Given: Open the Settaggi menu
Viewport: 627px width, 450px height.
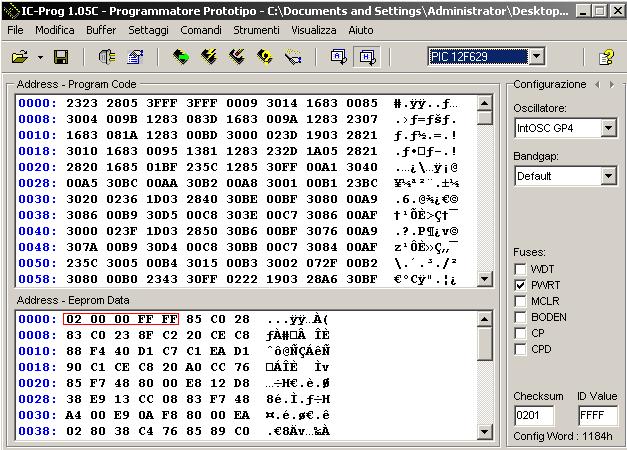Looking at the screenshot, I should click(148, 30).
